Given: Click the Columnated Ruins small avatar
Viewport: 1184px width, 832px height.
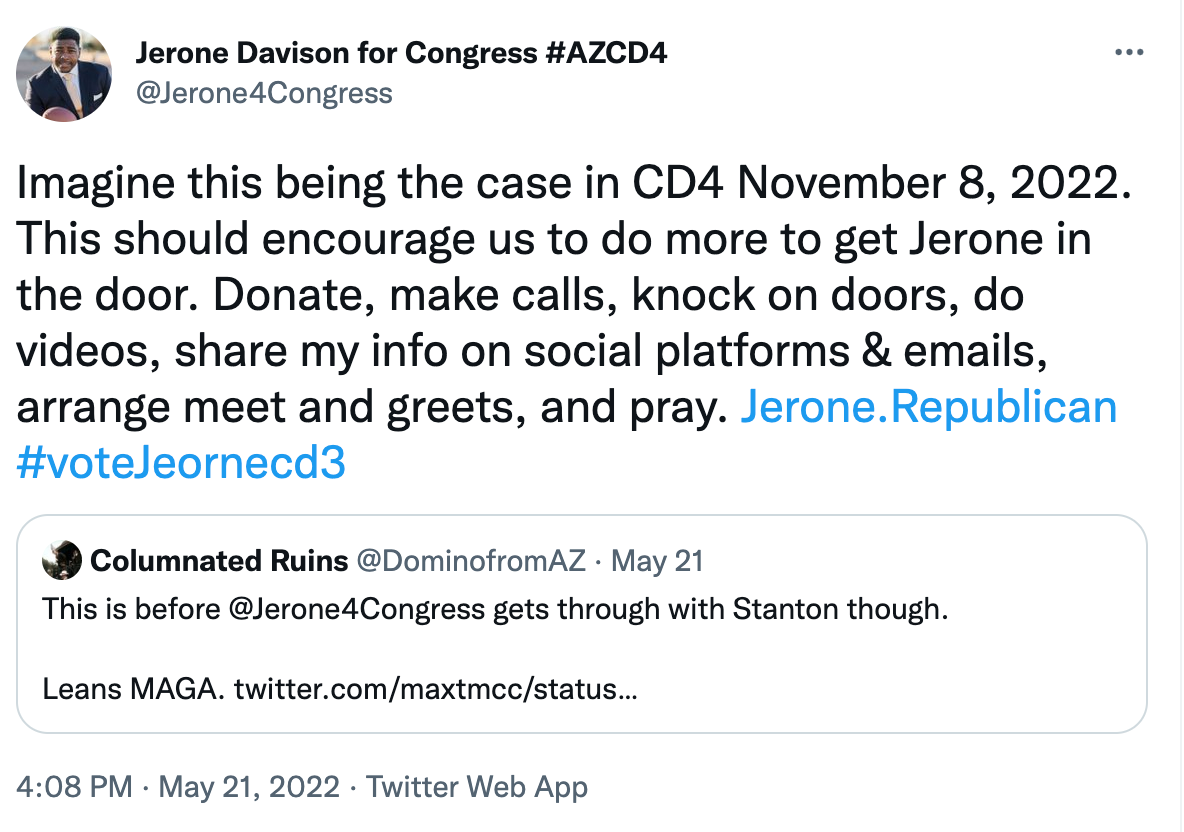Looking at the screenshot, I should coord(61,561).
